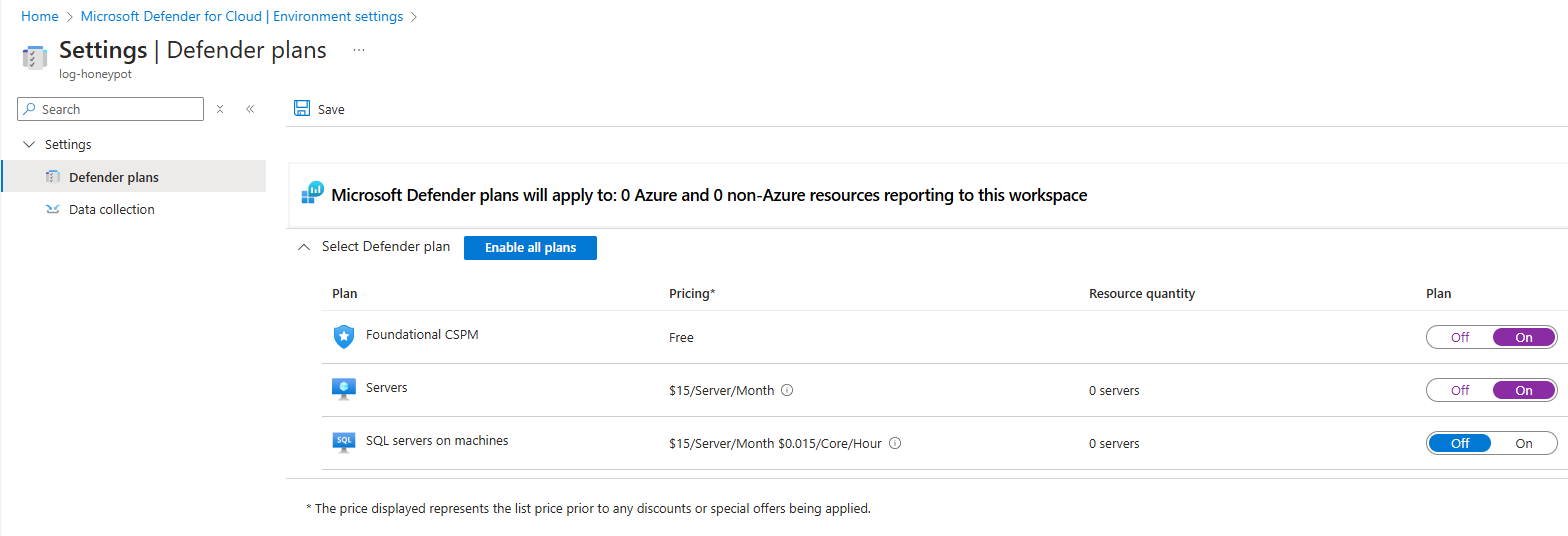
Task: Click the Defender plans sidebar icon
Action: point(53,177)
